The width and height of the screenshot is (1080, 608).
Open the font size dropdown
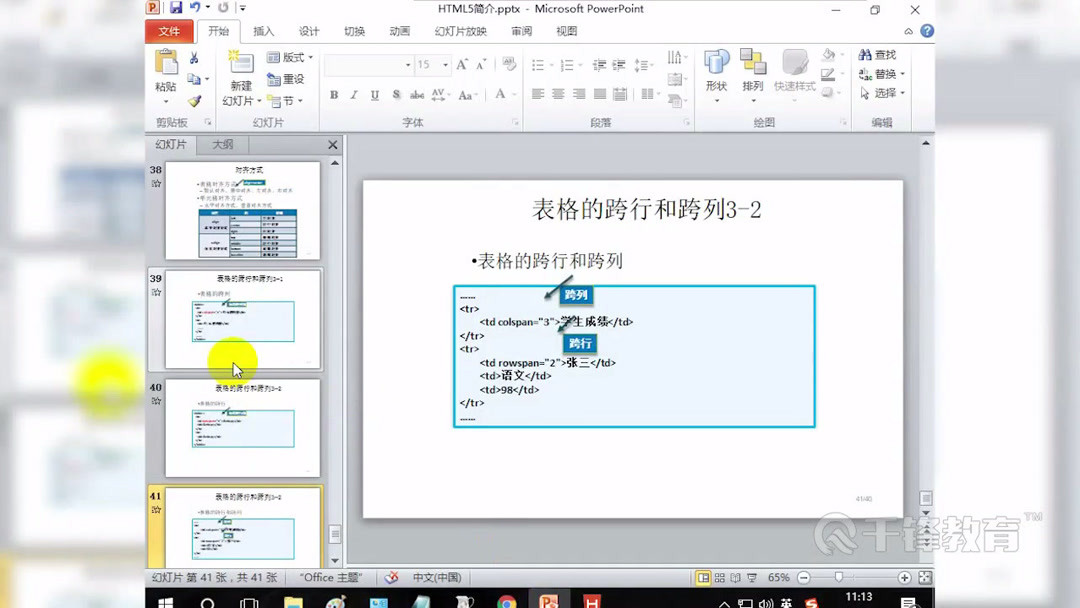point(445,64)
